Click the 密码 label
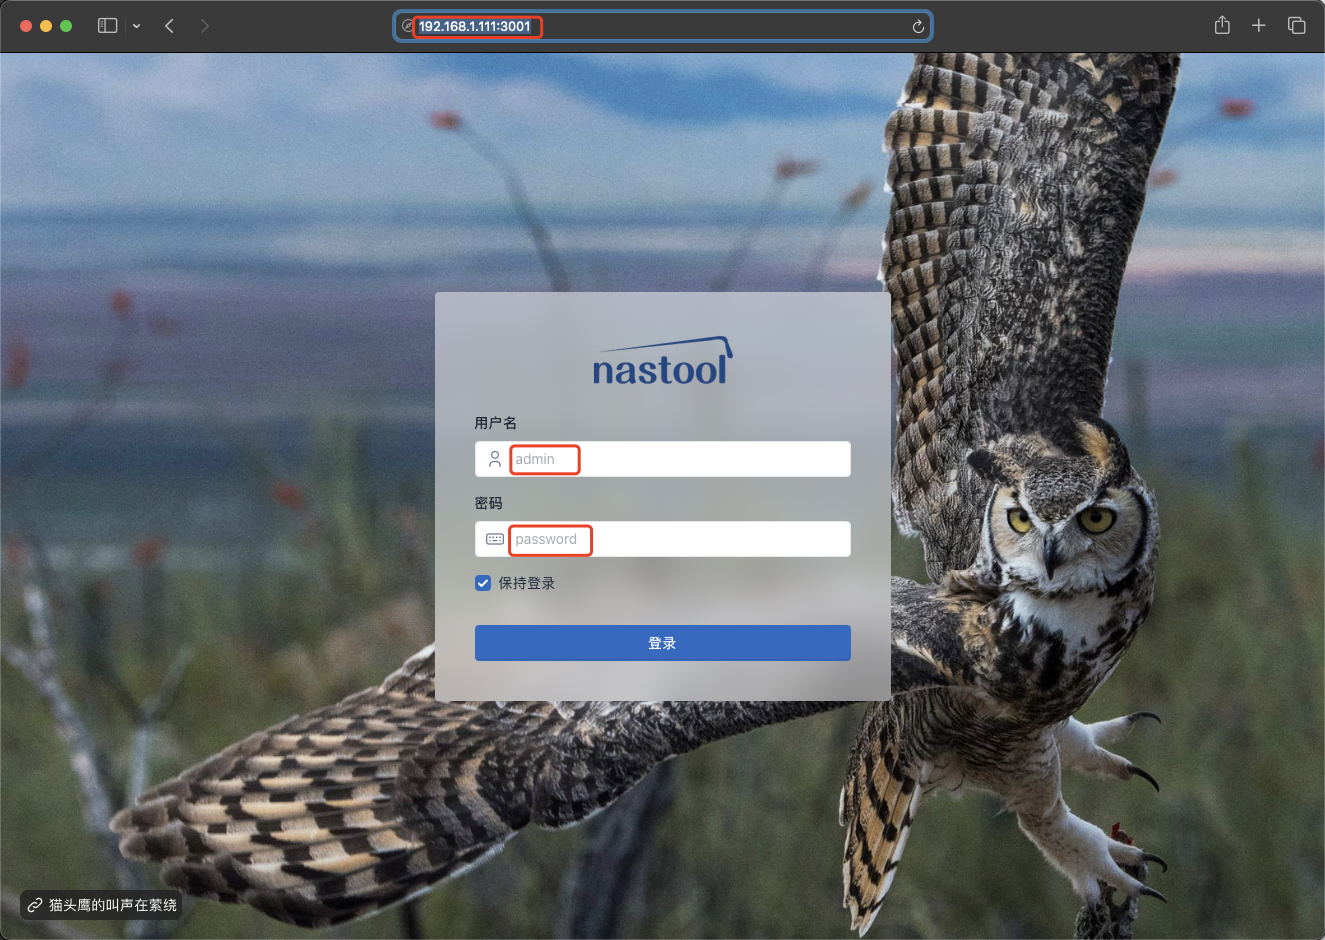The height and width of the screenshot is (940, 1325). click(x=489, y=503)
